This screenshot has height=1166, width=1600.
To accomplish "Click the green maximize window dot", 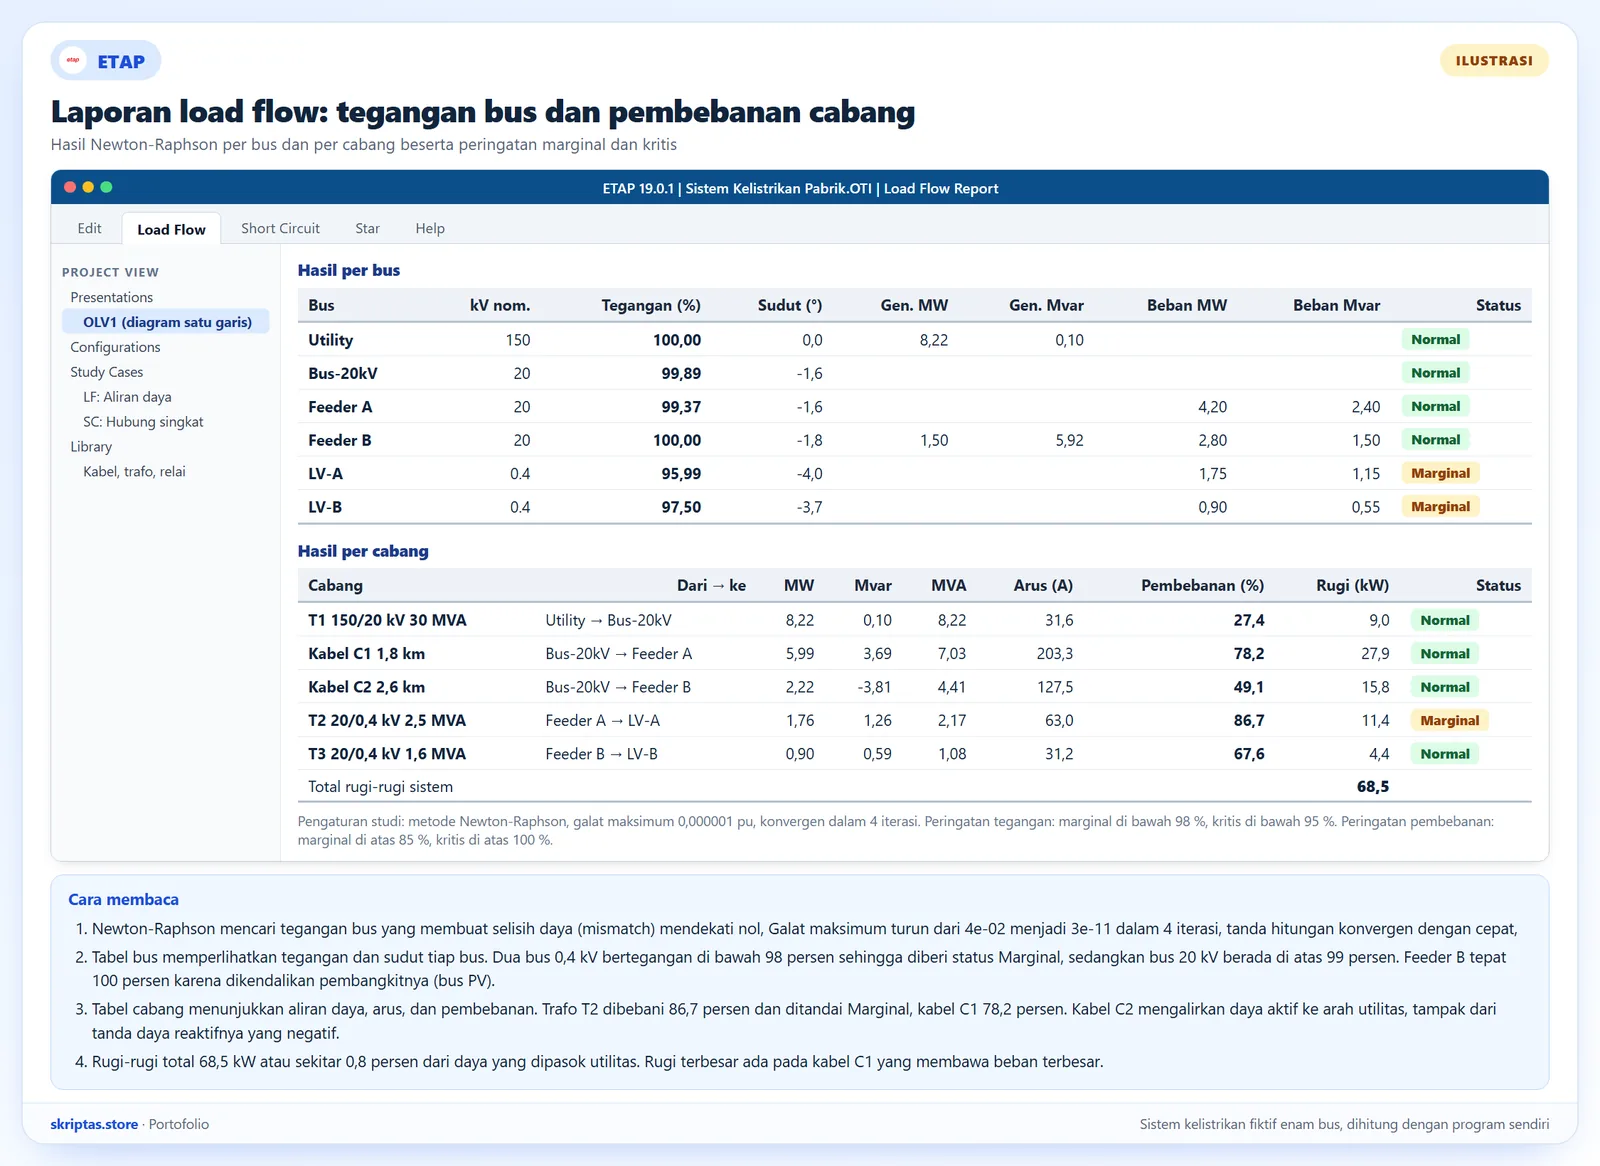I will [x=106, y=187].
